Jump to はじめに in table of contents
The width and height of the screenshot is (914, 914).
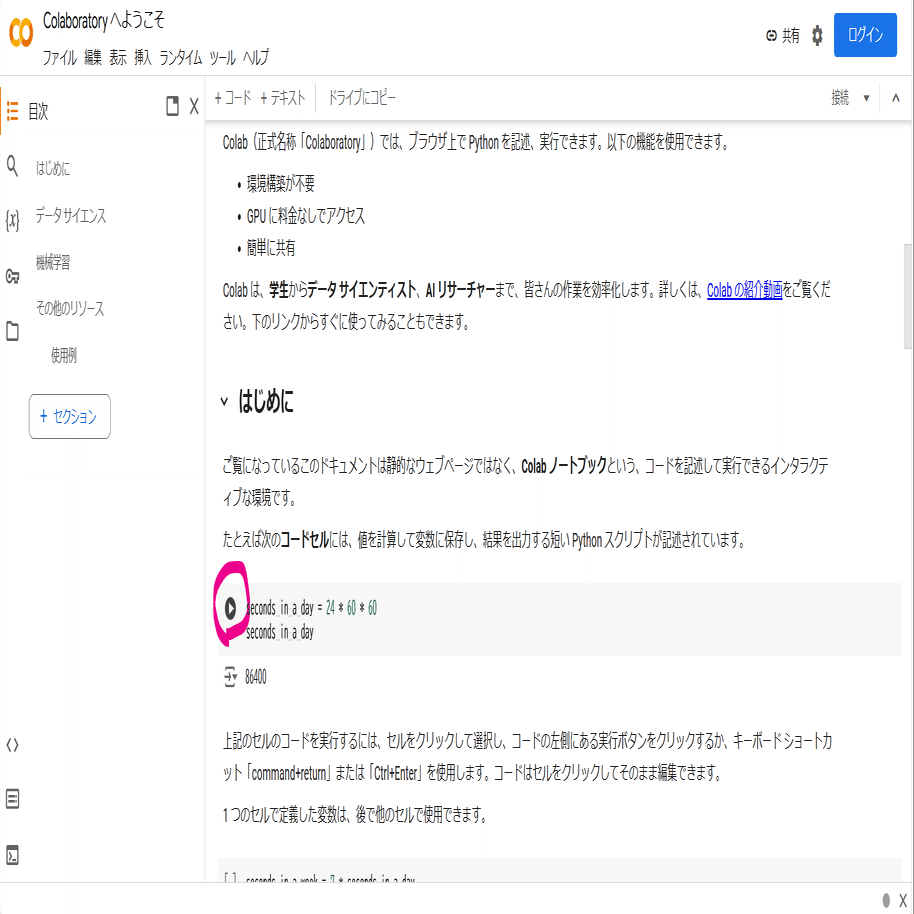coord(52,169)
